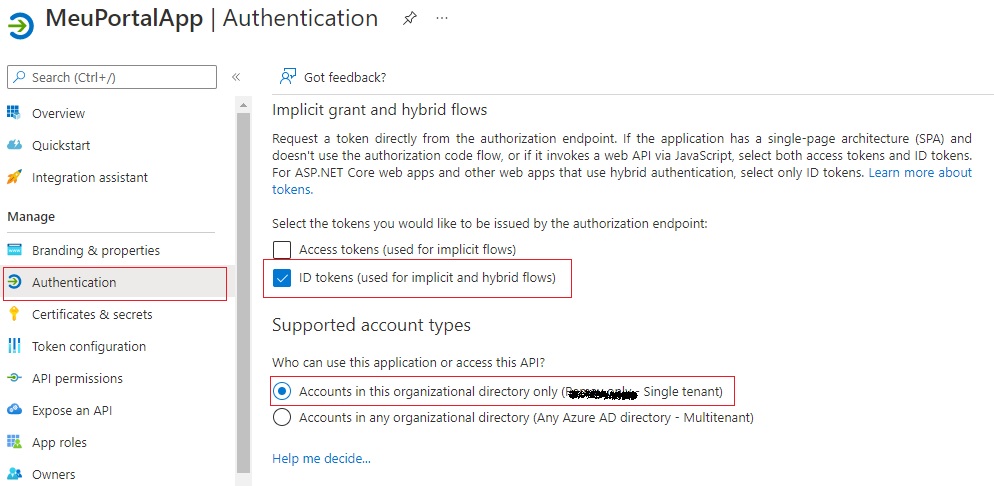This screenshot has width=994, height=486.
Task: Open the more options ellipsis in the header
Action: 442,18
